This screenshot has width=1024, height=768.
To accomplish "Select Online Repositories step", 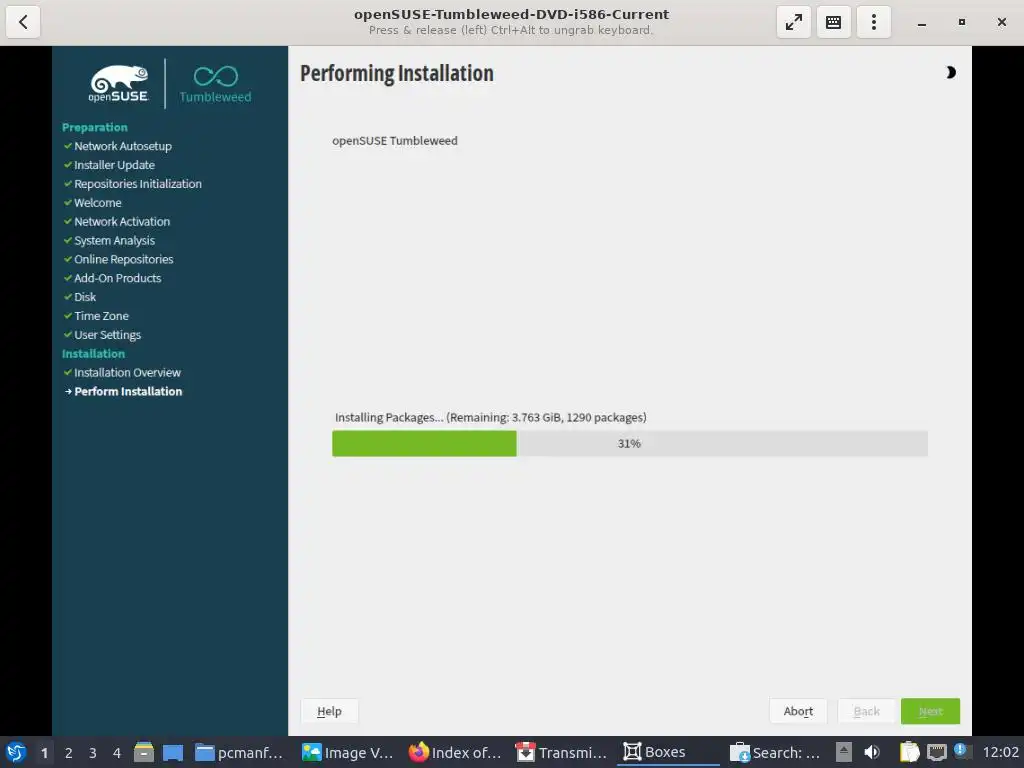I will click(x=123, y=259).
